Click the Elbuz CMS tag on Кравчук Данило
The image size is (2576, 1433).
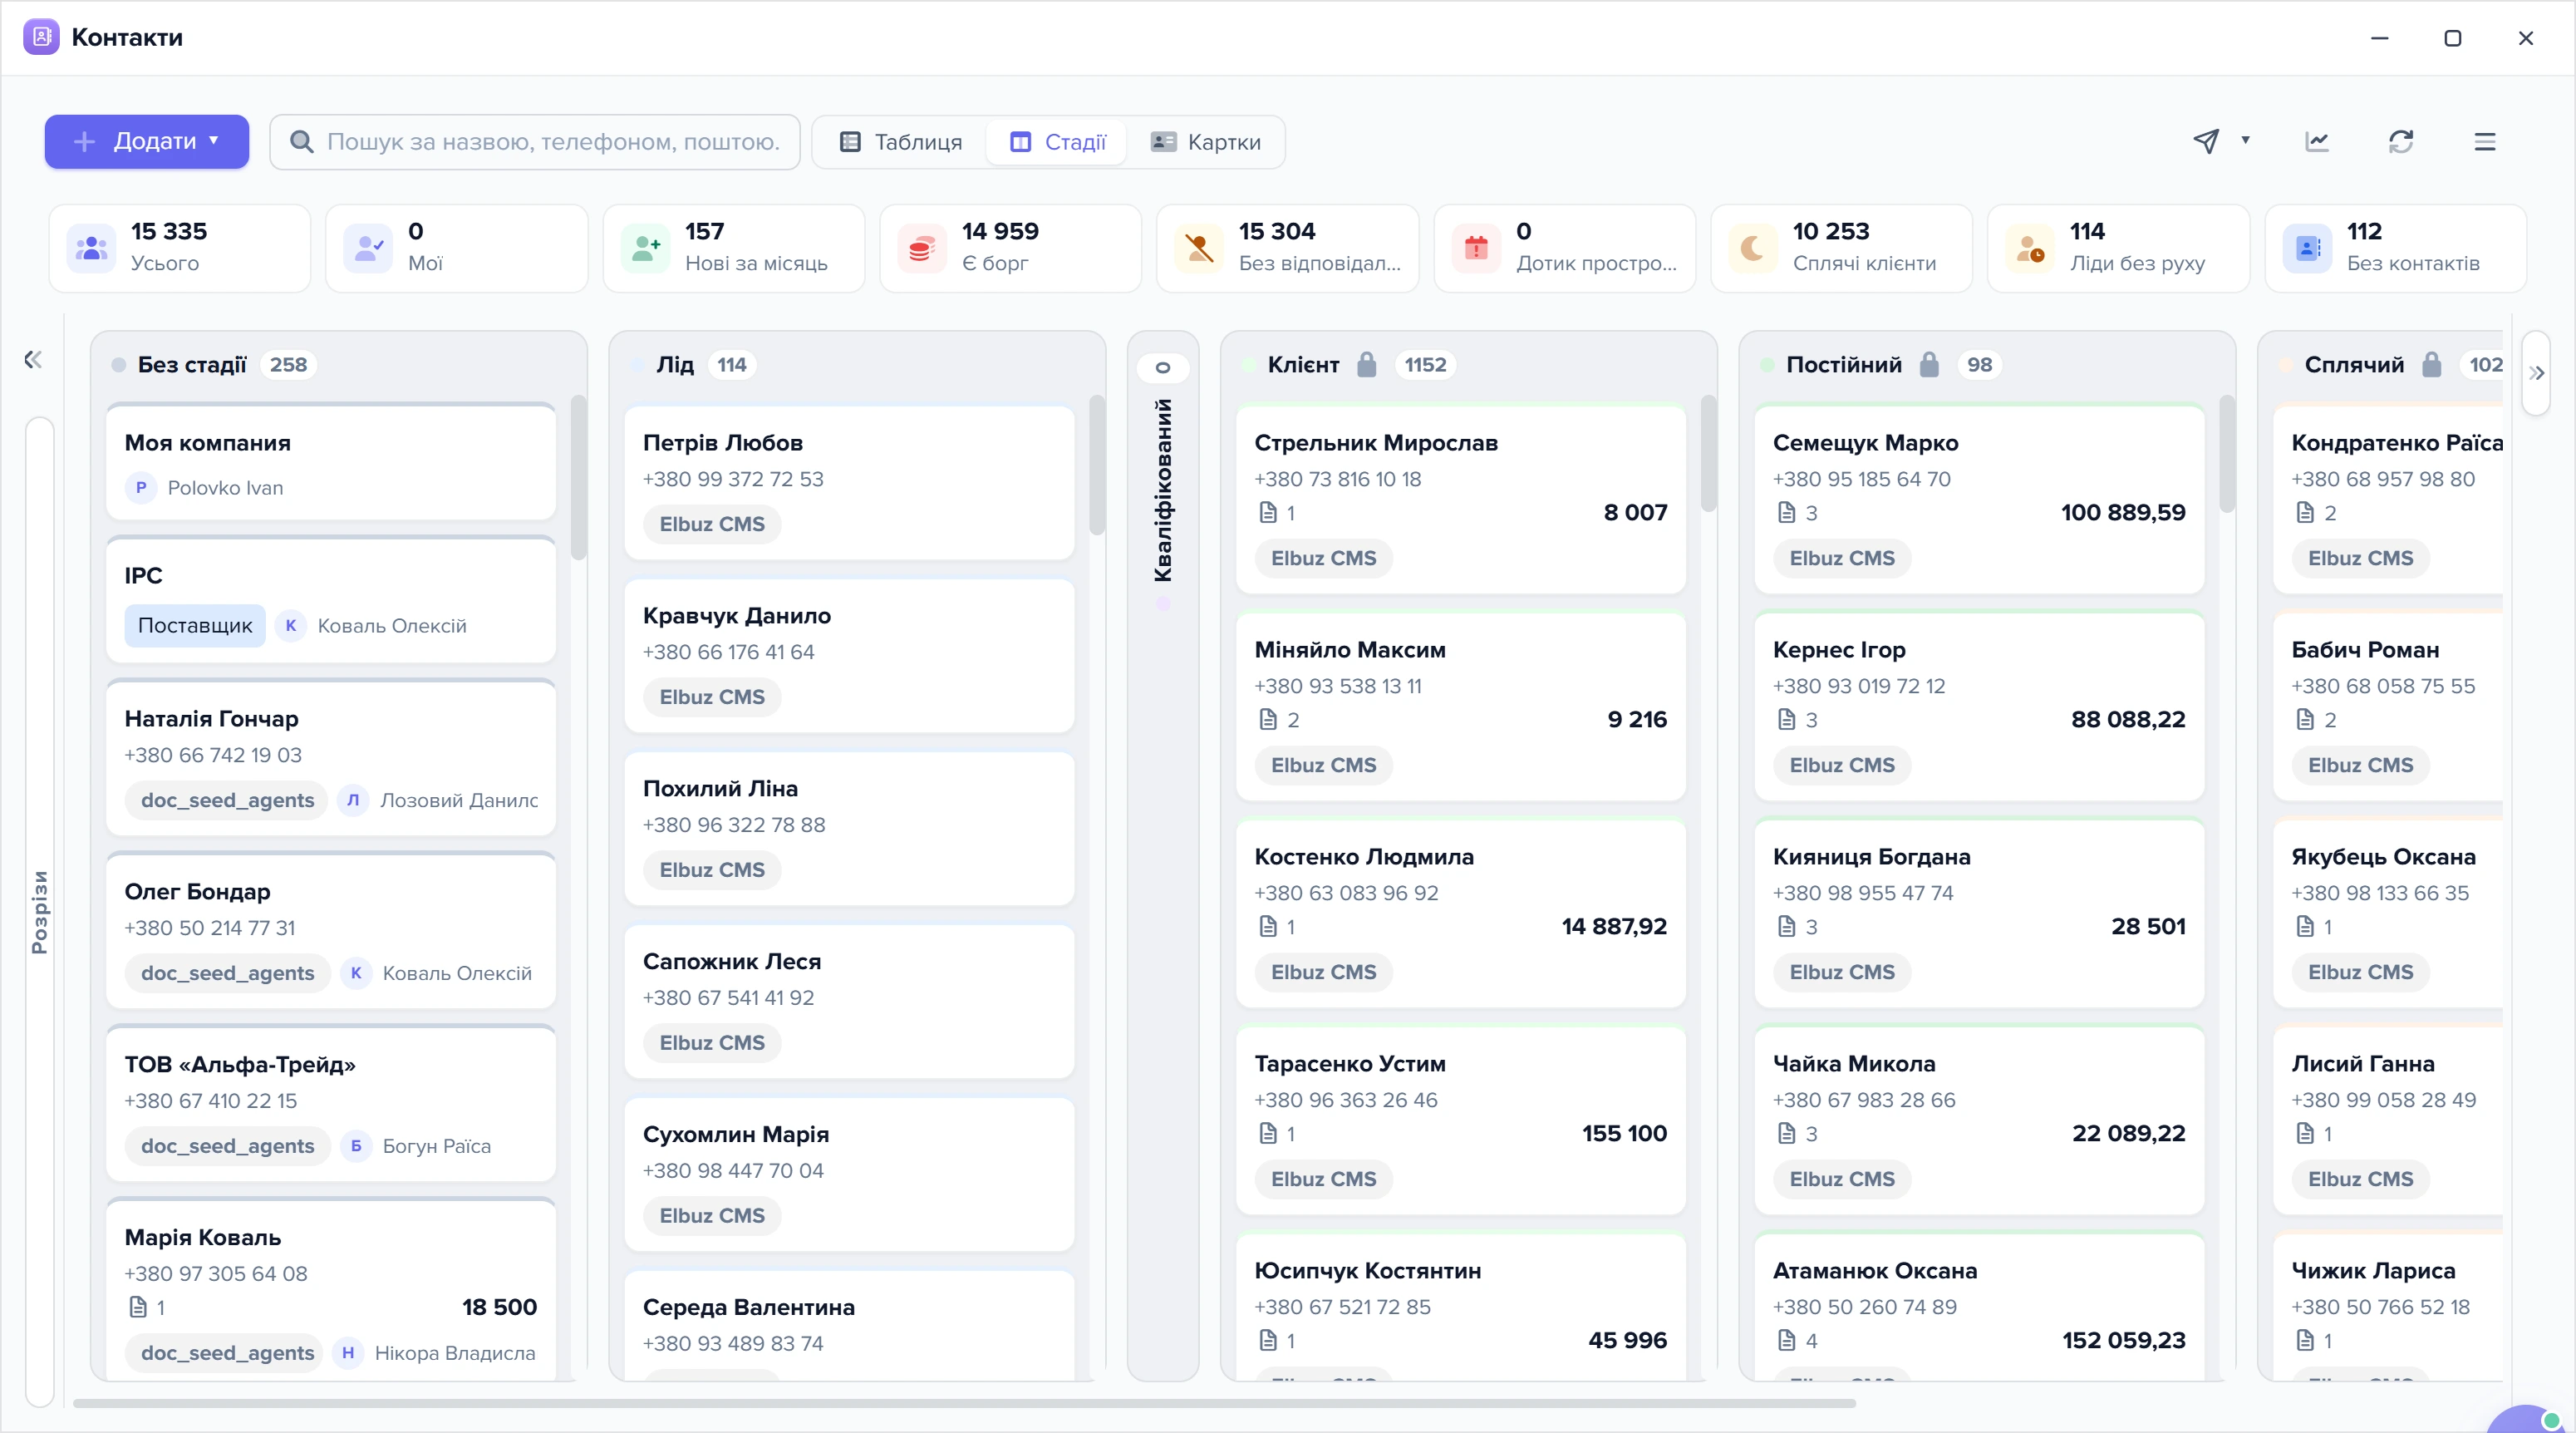click(x=712, y=697)
